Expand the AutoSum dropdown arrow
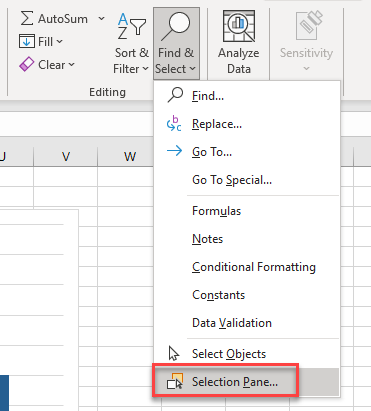Image resolution: width=371 pixels, height=411 pixels. click(x=102, y=19)
